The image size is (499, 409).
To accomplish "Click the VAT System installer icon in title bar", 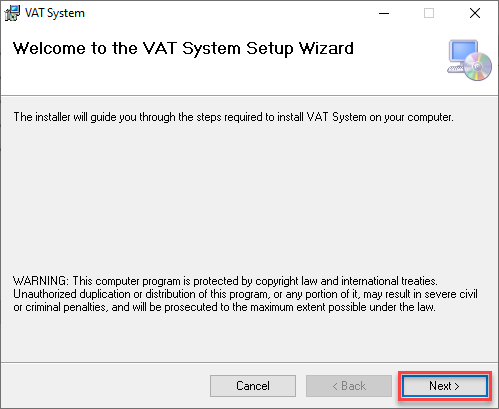I will coord(12,13).
